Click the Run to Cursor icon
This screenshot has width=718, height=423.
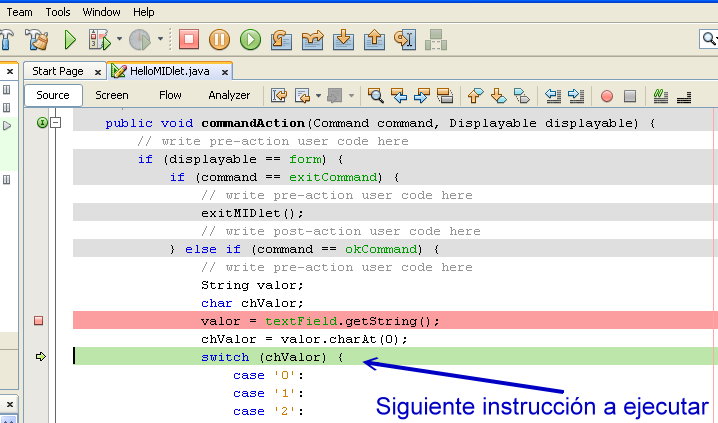tap(405, 40)
